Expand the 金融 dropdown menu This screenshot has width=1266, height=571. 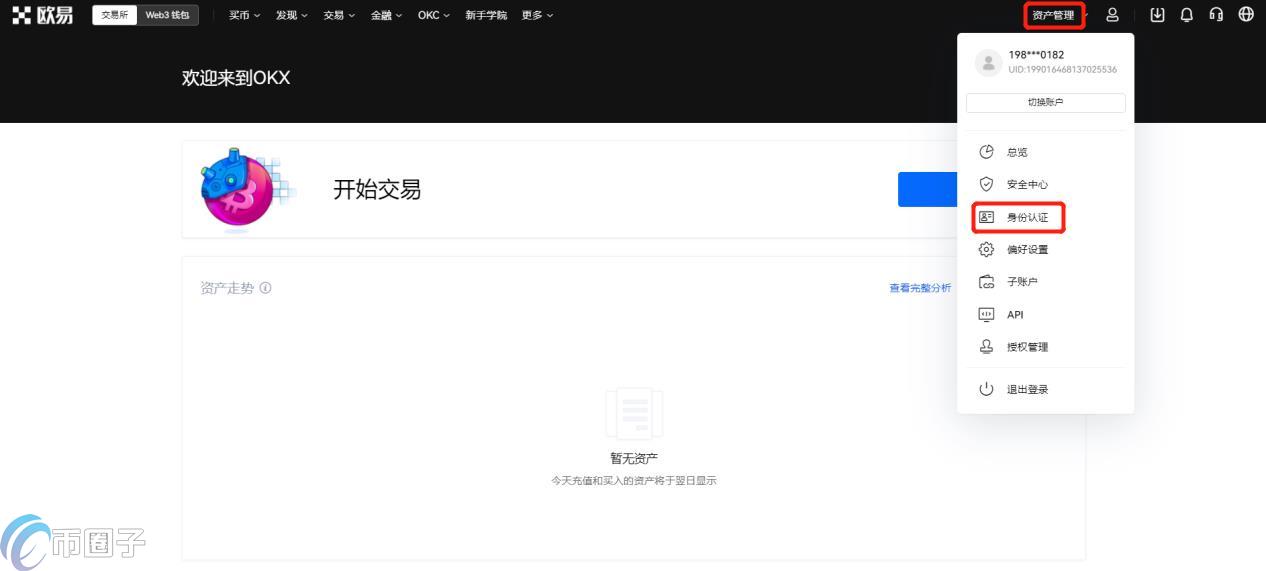point(386,15)
